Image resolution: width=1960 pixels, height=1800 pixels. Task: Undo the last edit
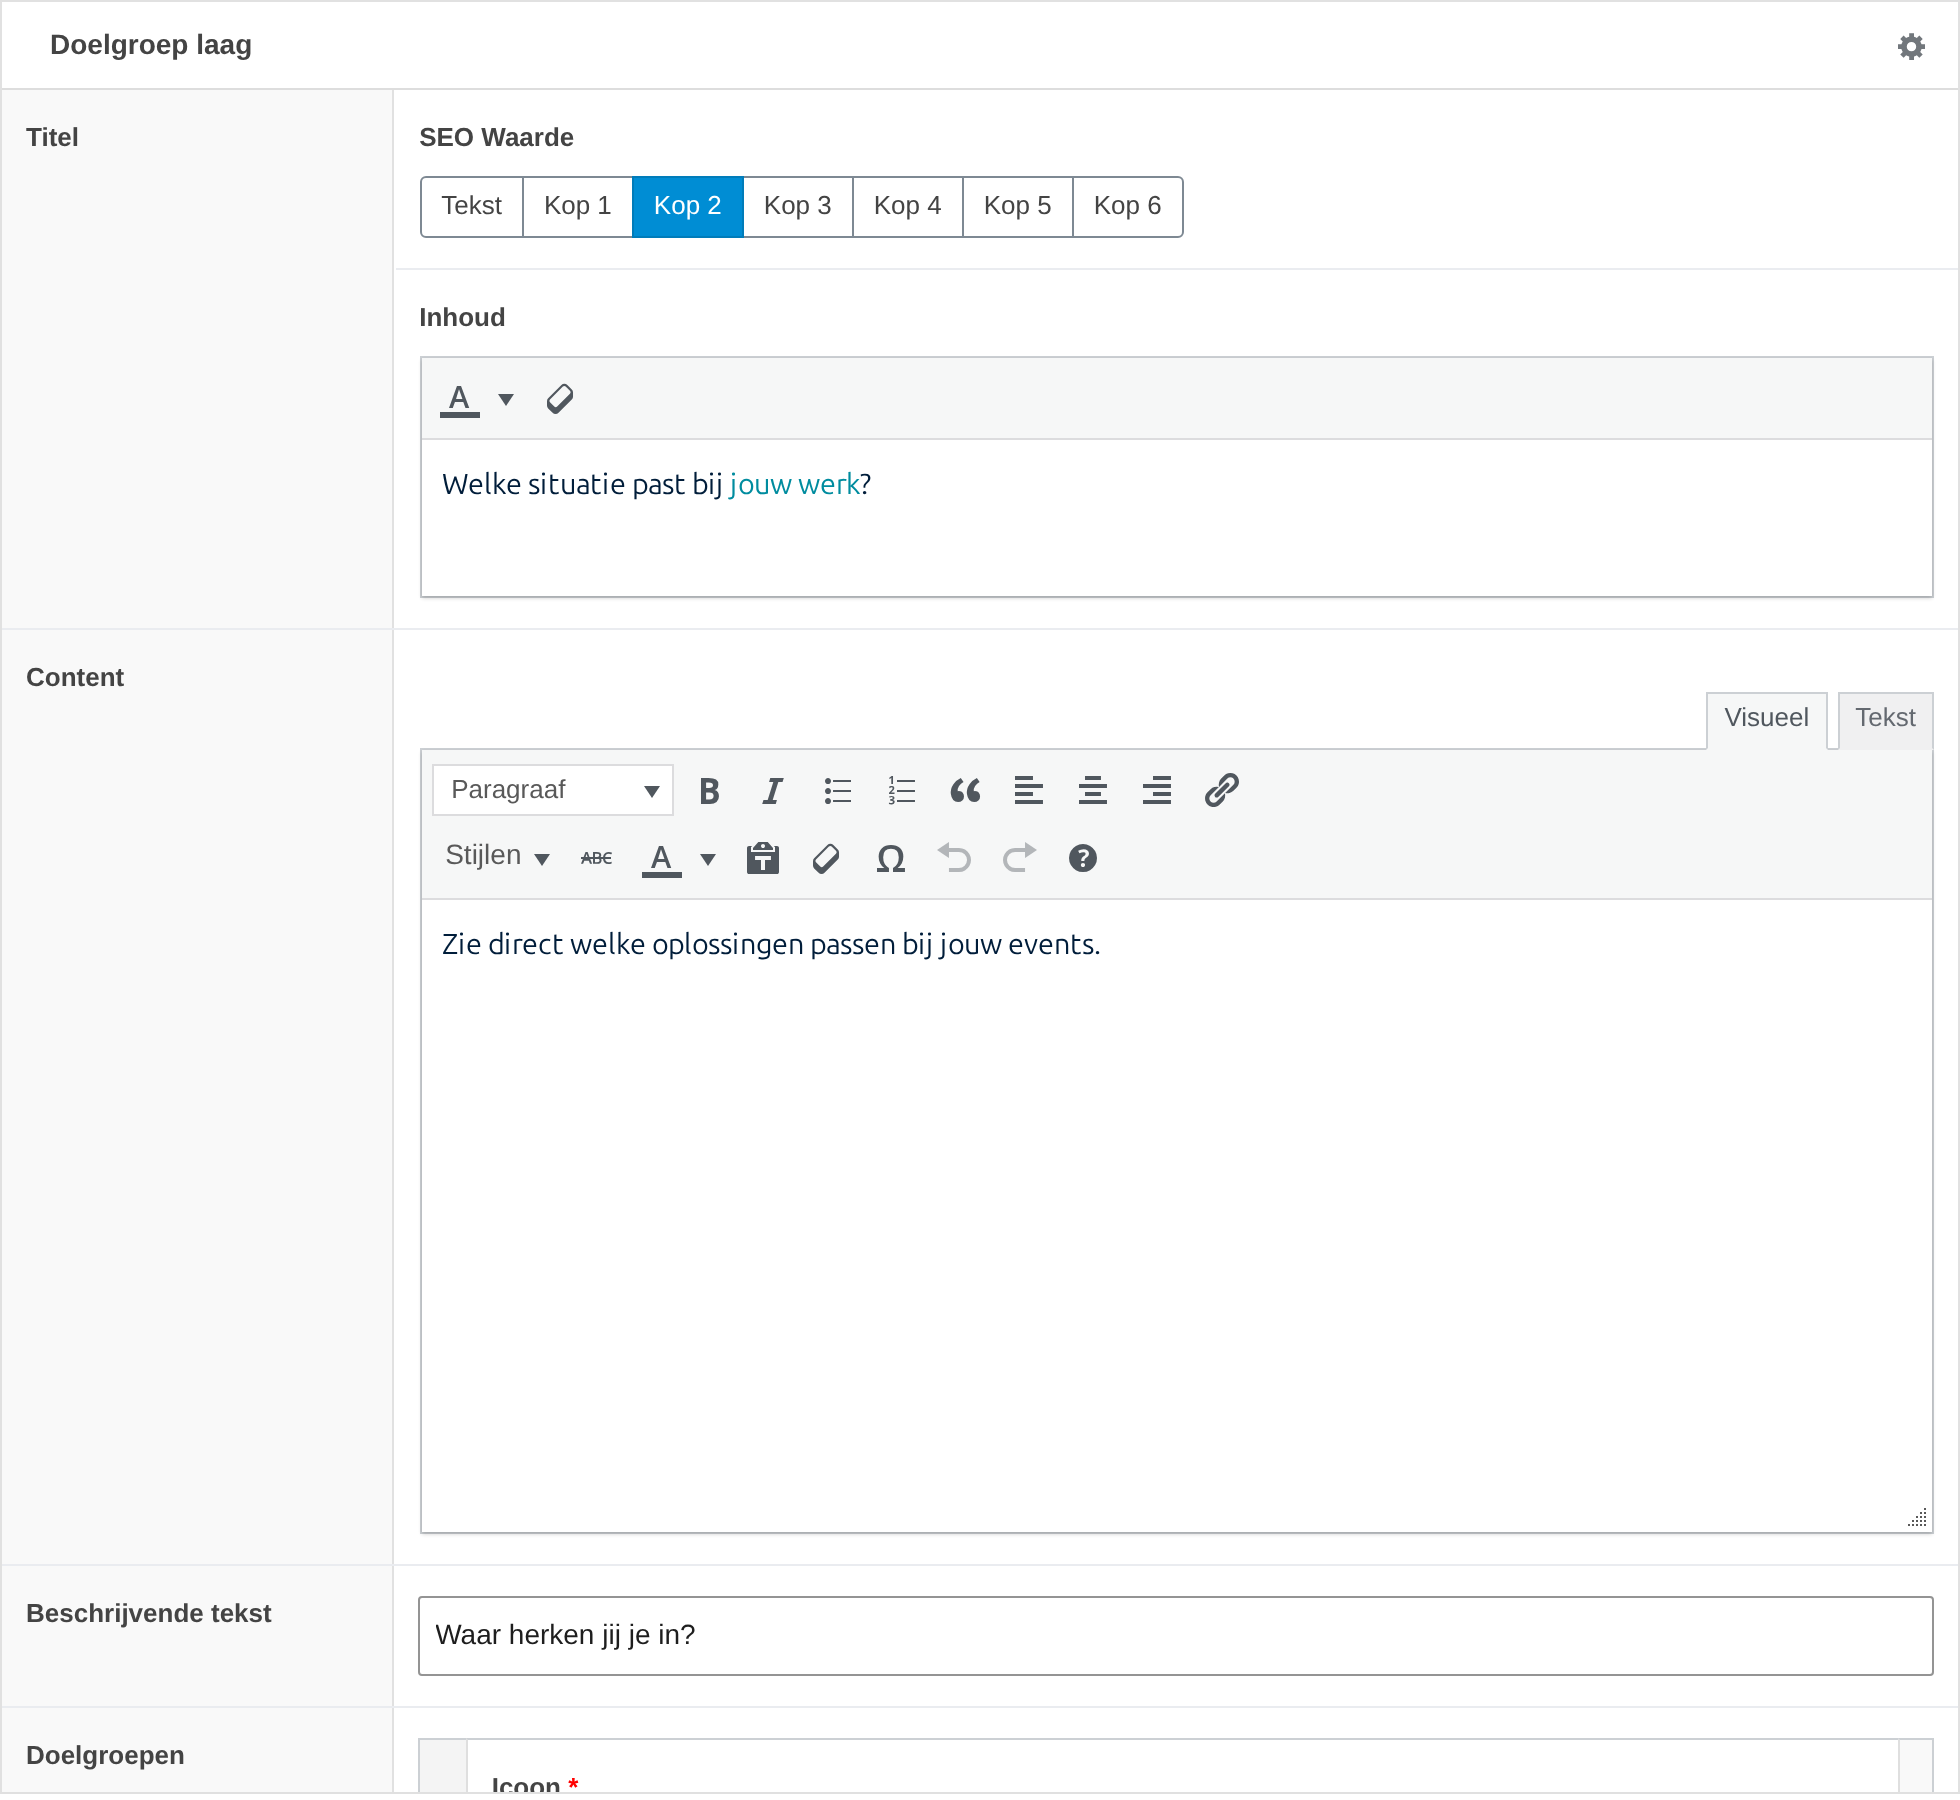pyautogui.click(x=955, y=858)
